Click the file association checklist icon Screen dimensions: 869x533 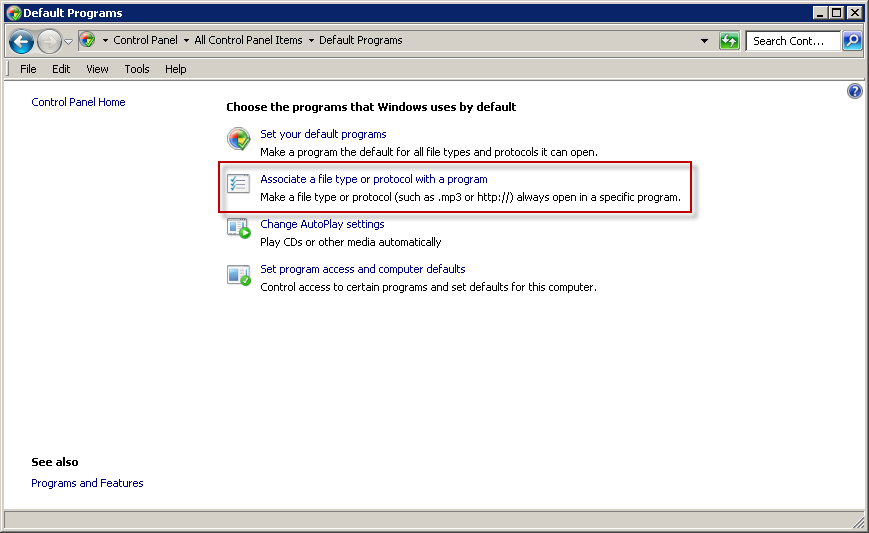239,184
